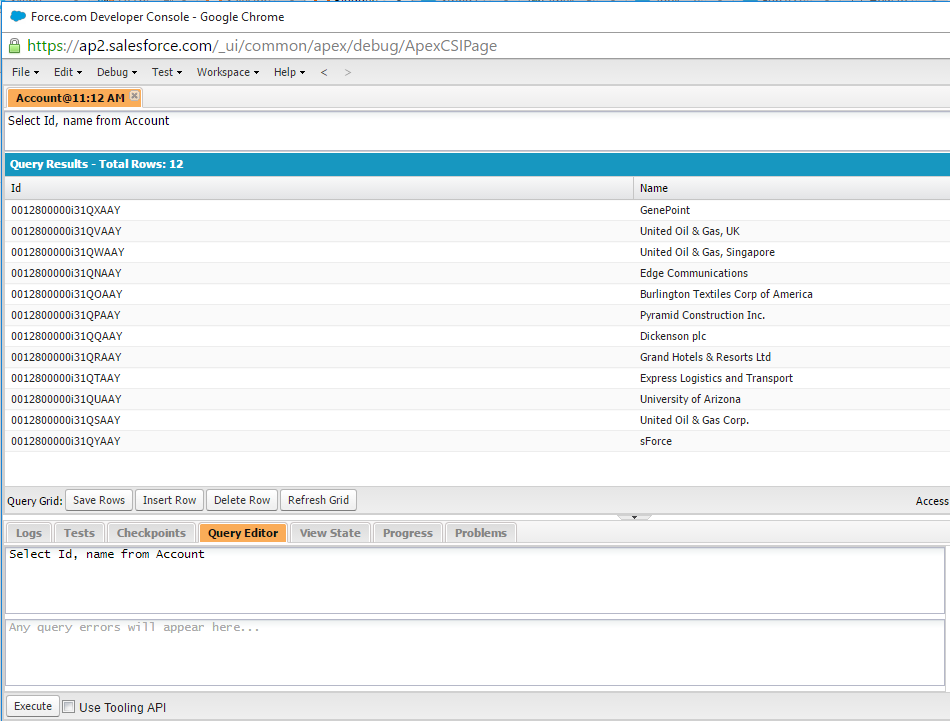The width and height of the screenshot is (950, 721).
Task: Open the Workspace dropdown menu
Action: pyautogui.click(x=225, y=72)
